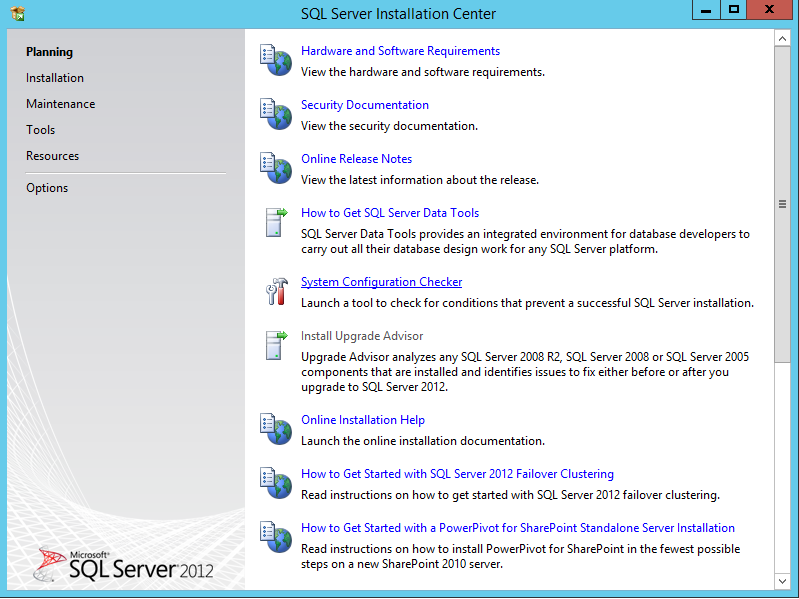
Task: Click the Hardware and Software Requirements globe icon
Action: point(276,60)
